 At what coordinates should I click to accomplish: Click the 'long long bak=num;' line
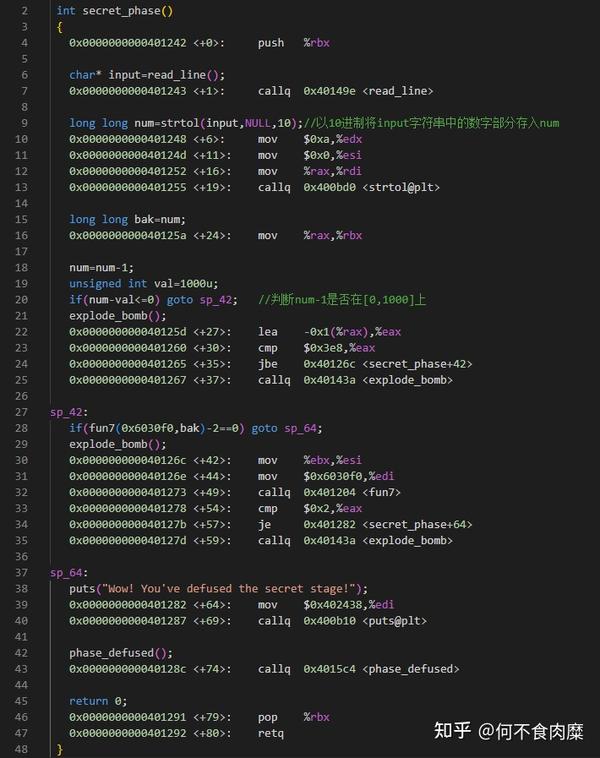127,219
